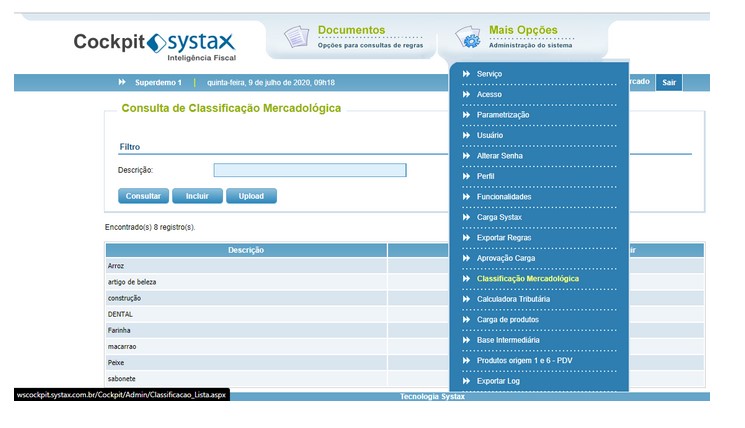Viewport: 745px width, 428px height.
Task: Click the double-arrow icon beside Classificação Mercadológica
Action: point(466,278)
